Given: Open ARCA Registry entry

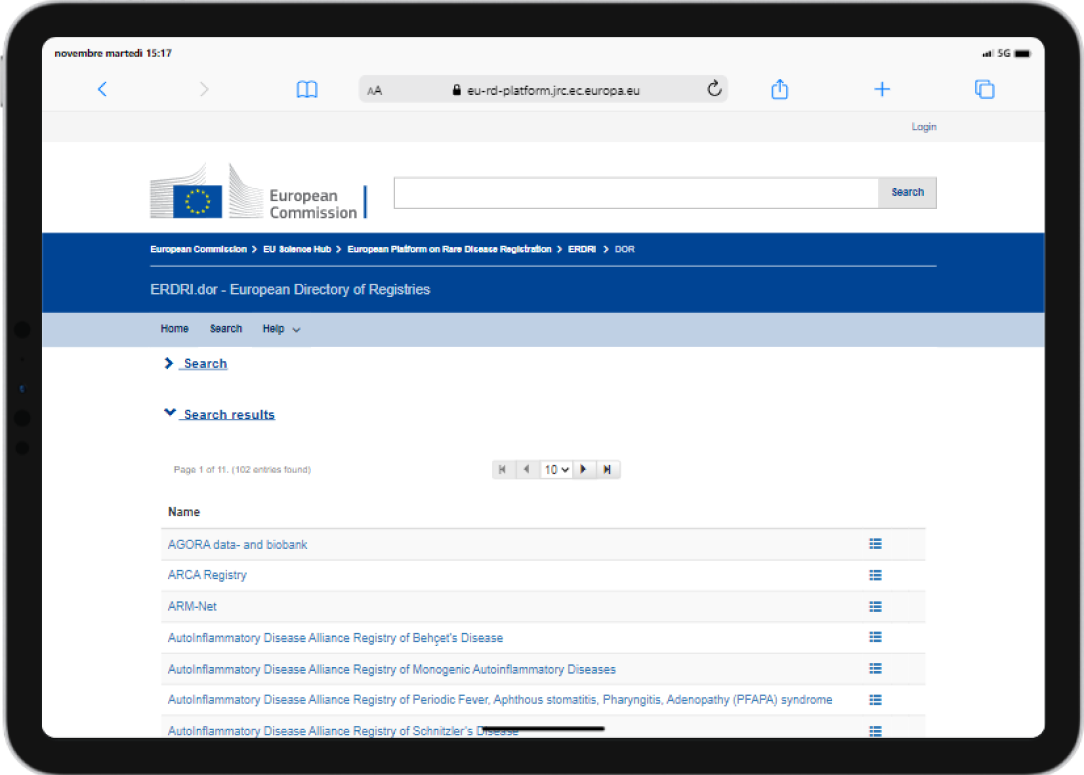Looking at the screenshot, I should [x=207, y=575].
